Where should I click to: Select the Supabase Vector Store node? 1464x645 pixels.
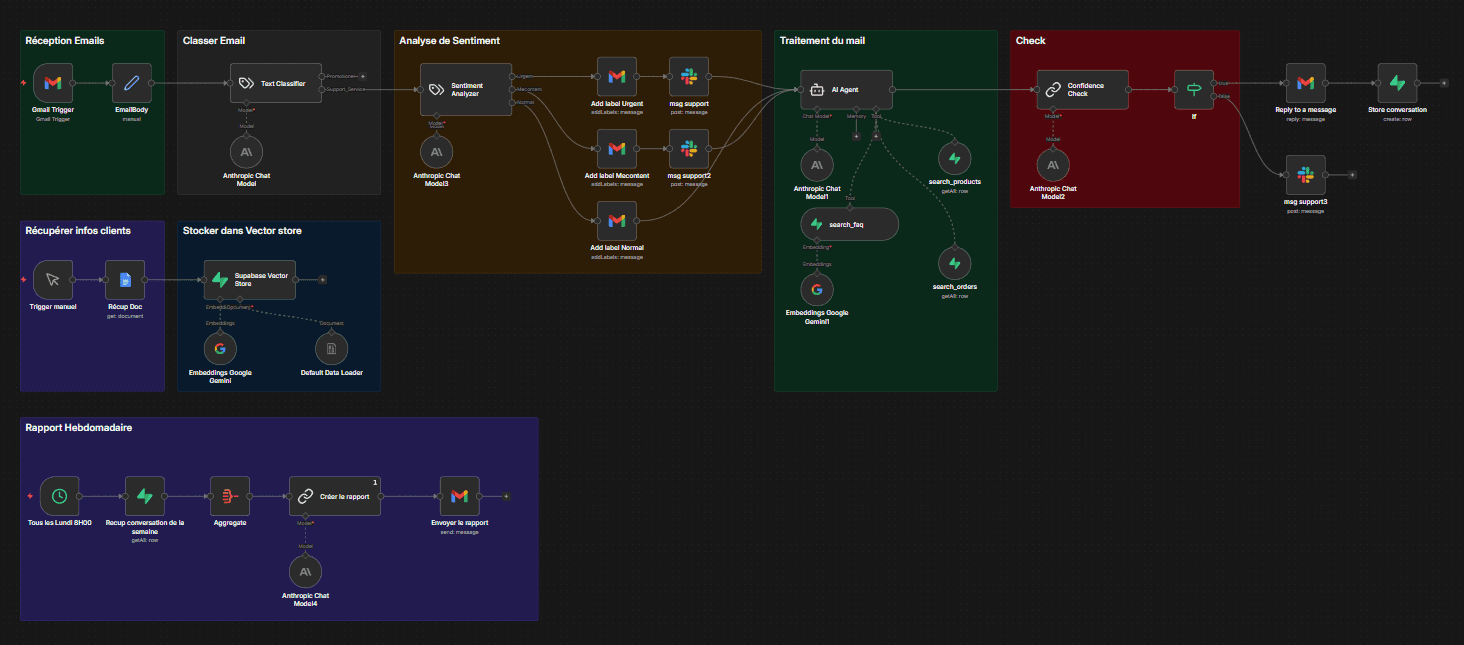[249, 280]
